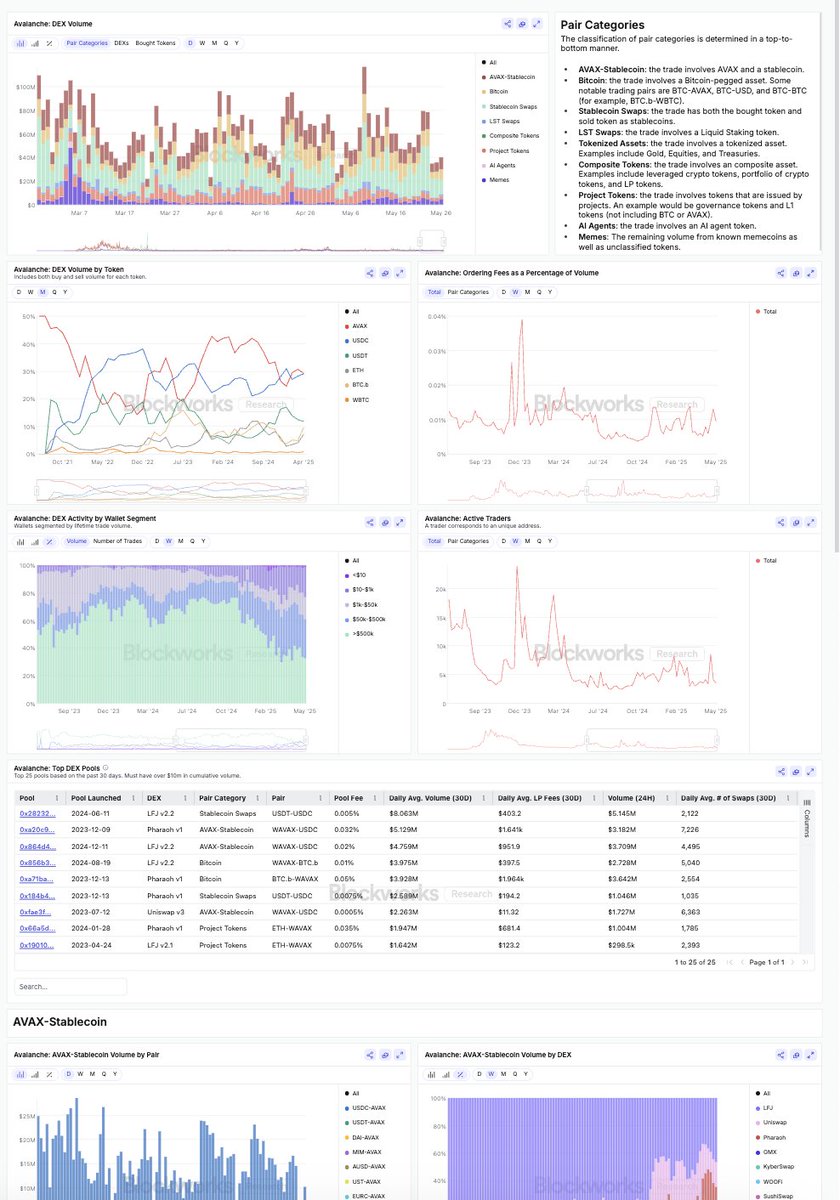Toggle AVAX-Stablecoin series in DEX Volume legend
Viewport: 840px width, 1200px height.
(x=507, y=77)
